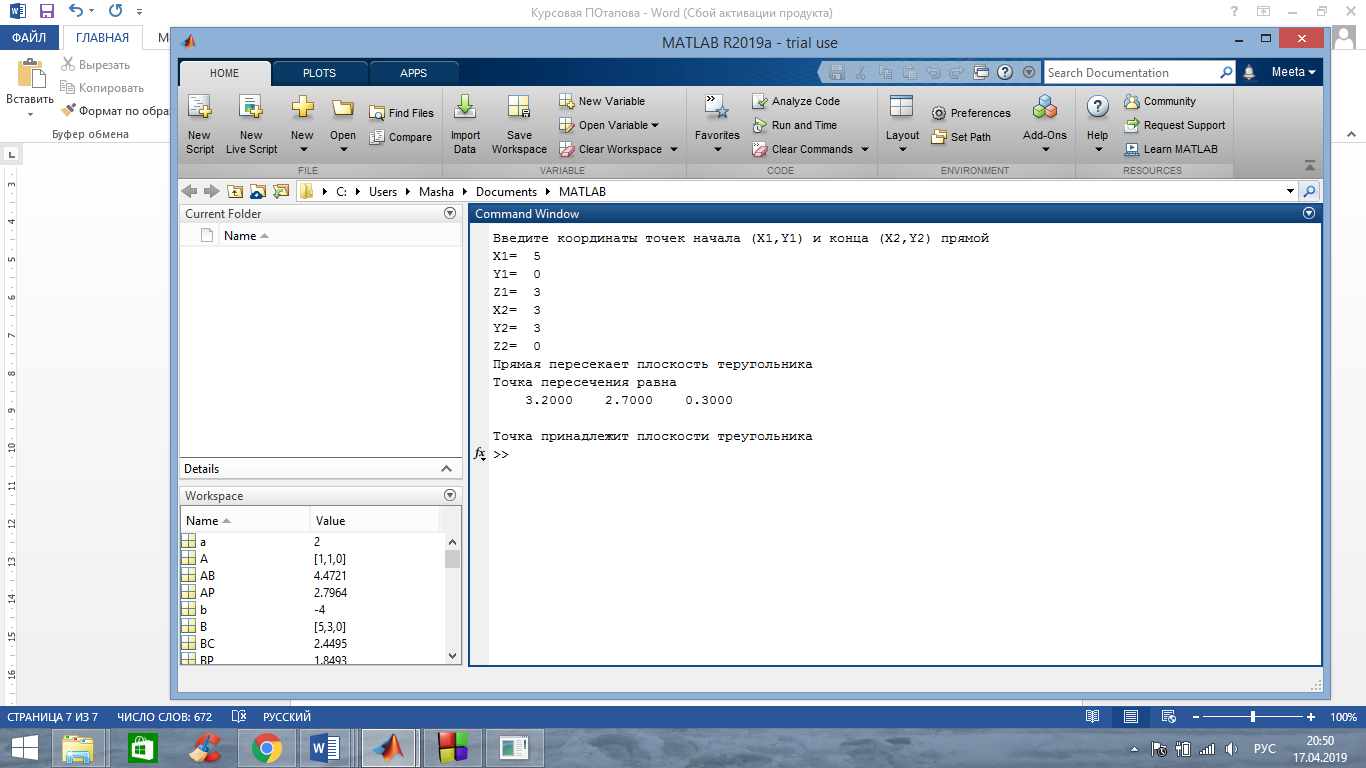The width and height of the screenshot is (1366, 768).
Task: Click Documents in the address path
Action: [506, 191]
